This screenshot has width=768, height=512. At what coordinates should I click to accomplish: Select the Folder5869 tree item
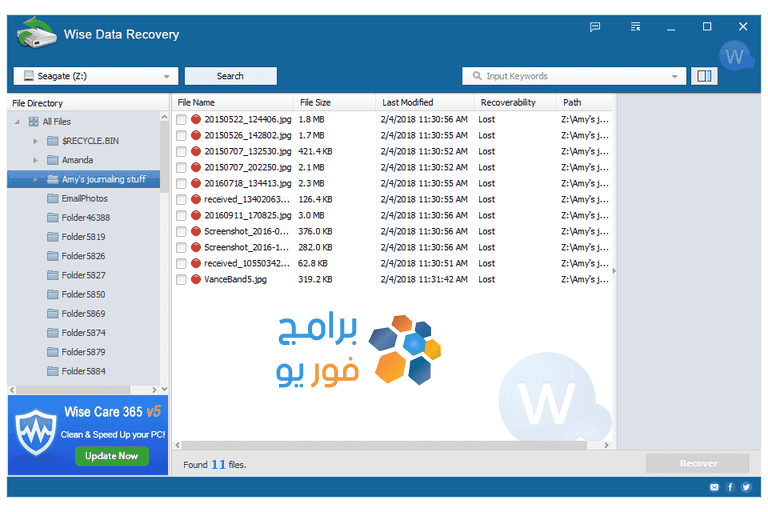[83, 314]
